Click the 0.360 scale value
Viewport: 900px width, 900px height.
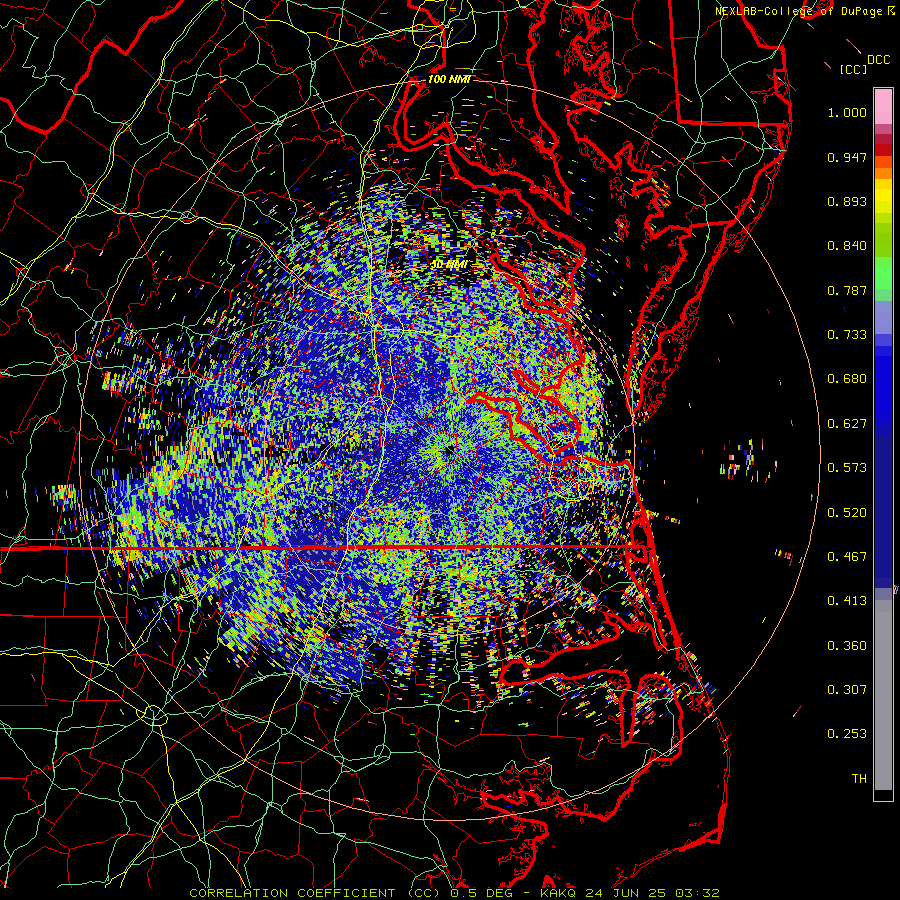[847, 646]
